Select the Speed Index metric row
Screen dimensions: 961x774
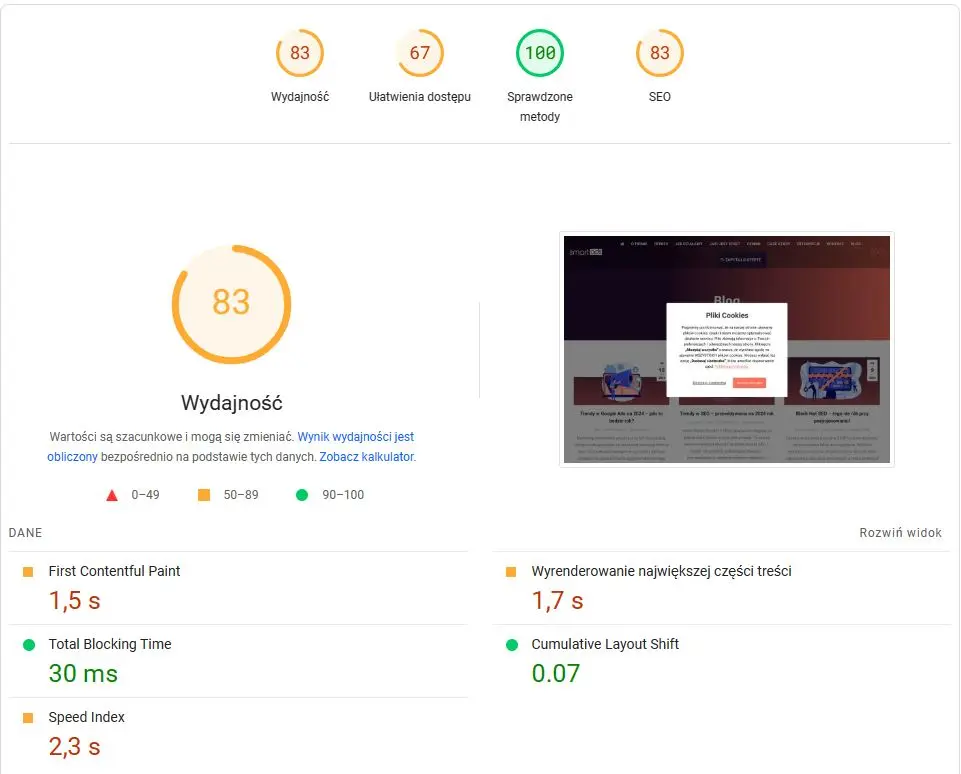coord(87,717)
